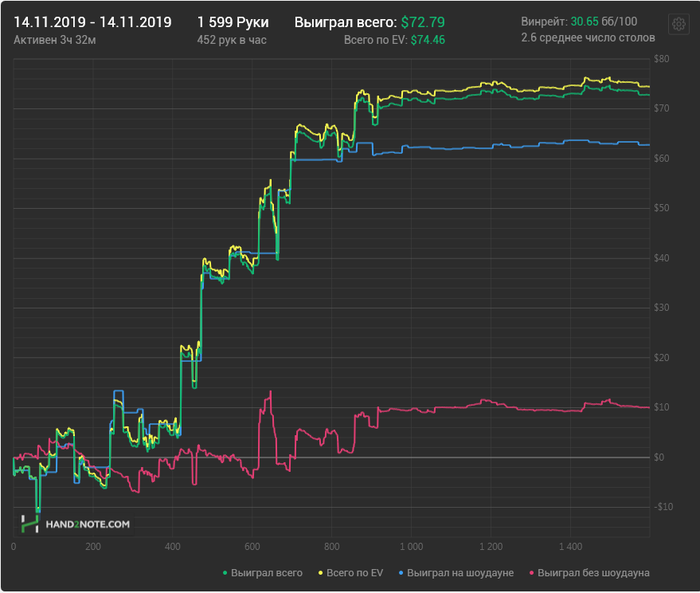Click the total winnings value $72.79
700x593 pixels.
(423, 22)
